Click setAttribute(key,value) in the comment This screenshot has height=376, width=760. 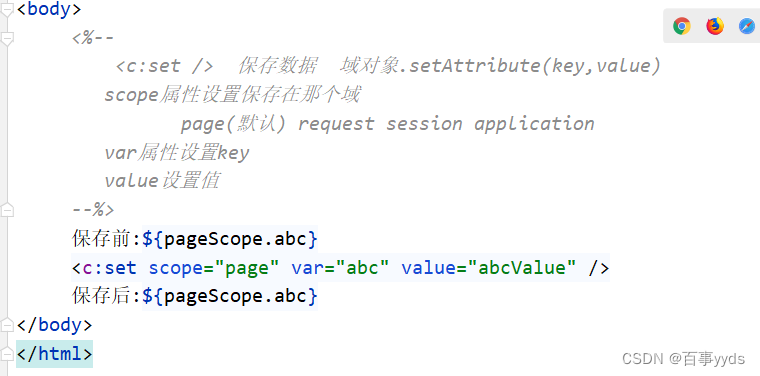click(x=535, y=65)
